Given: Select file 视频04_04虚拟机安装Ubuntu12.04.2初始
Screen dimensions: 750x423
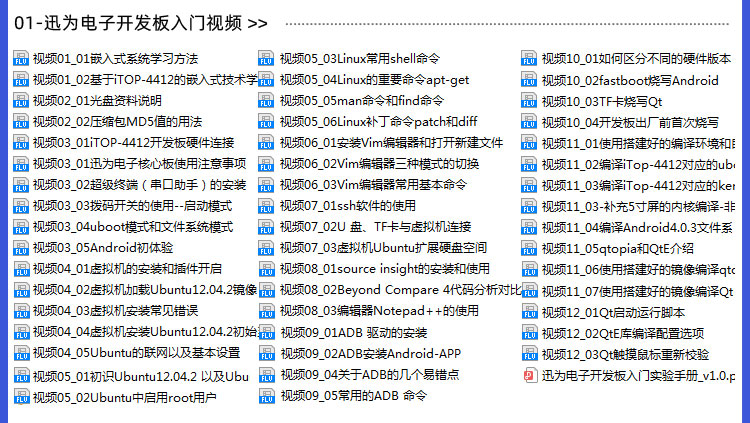Looking at the screenshot, I should [x=145, y=332].
